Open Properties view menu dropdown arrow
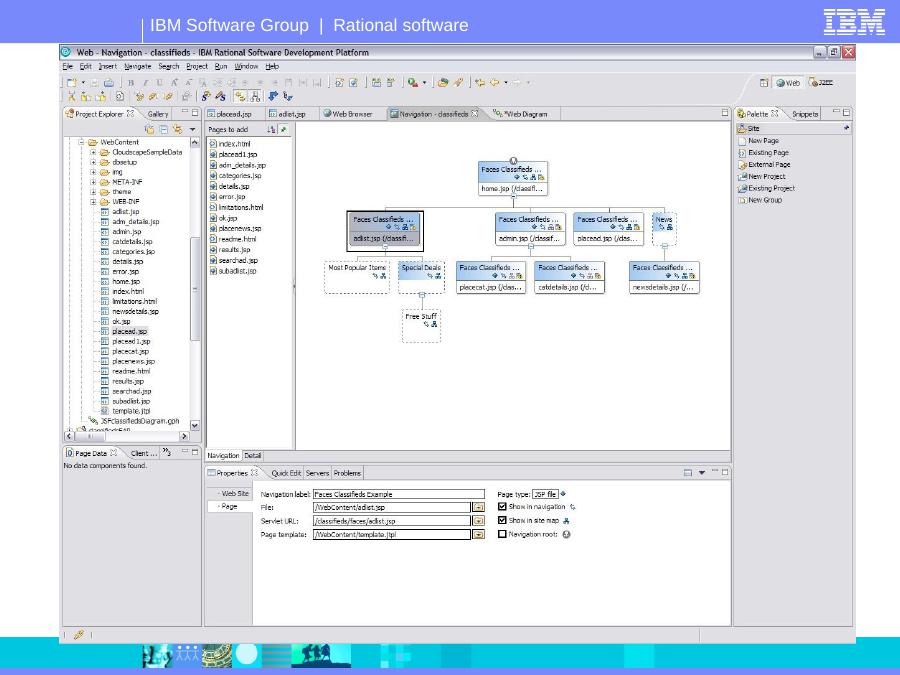Screen dimensions: 900x675 point(701,473)
